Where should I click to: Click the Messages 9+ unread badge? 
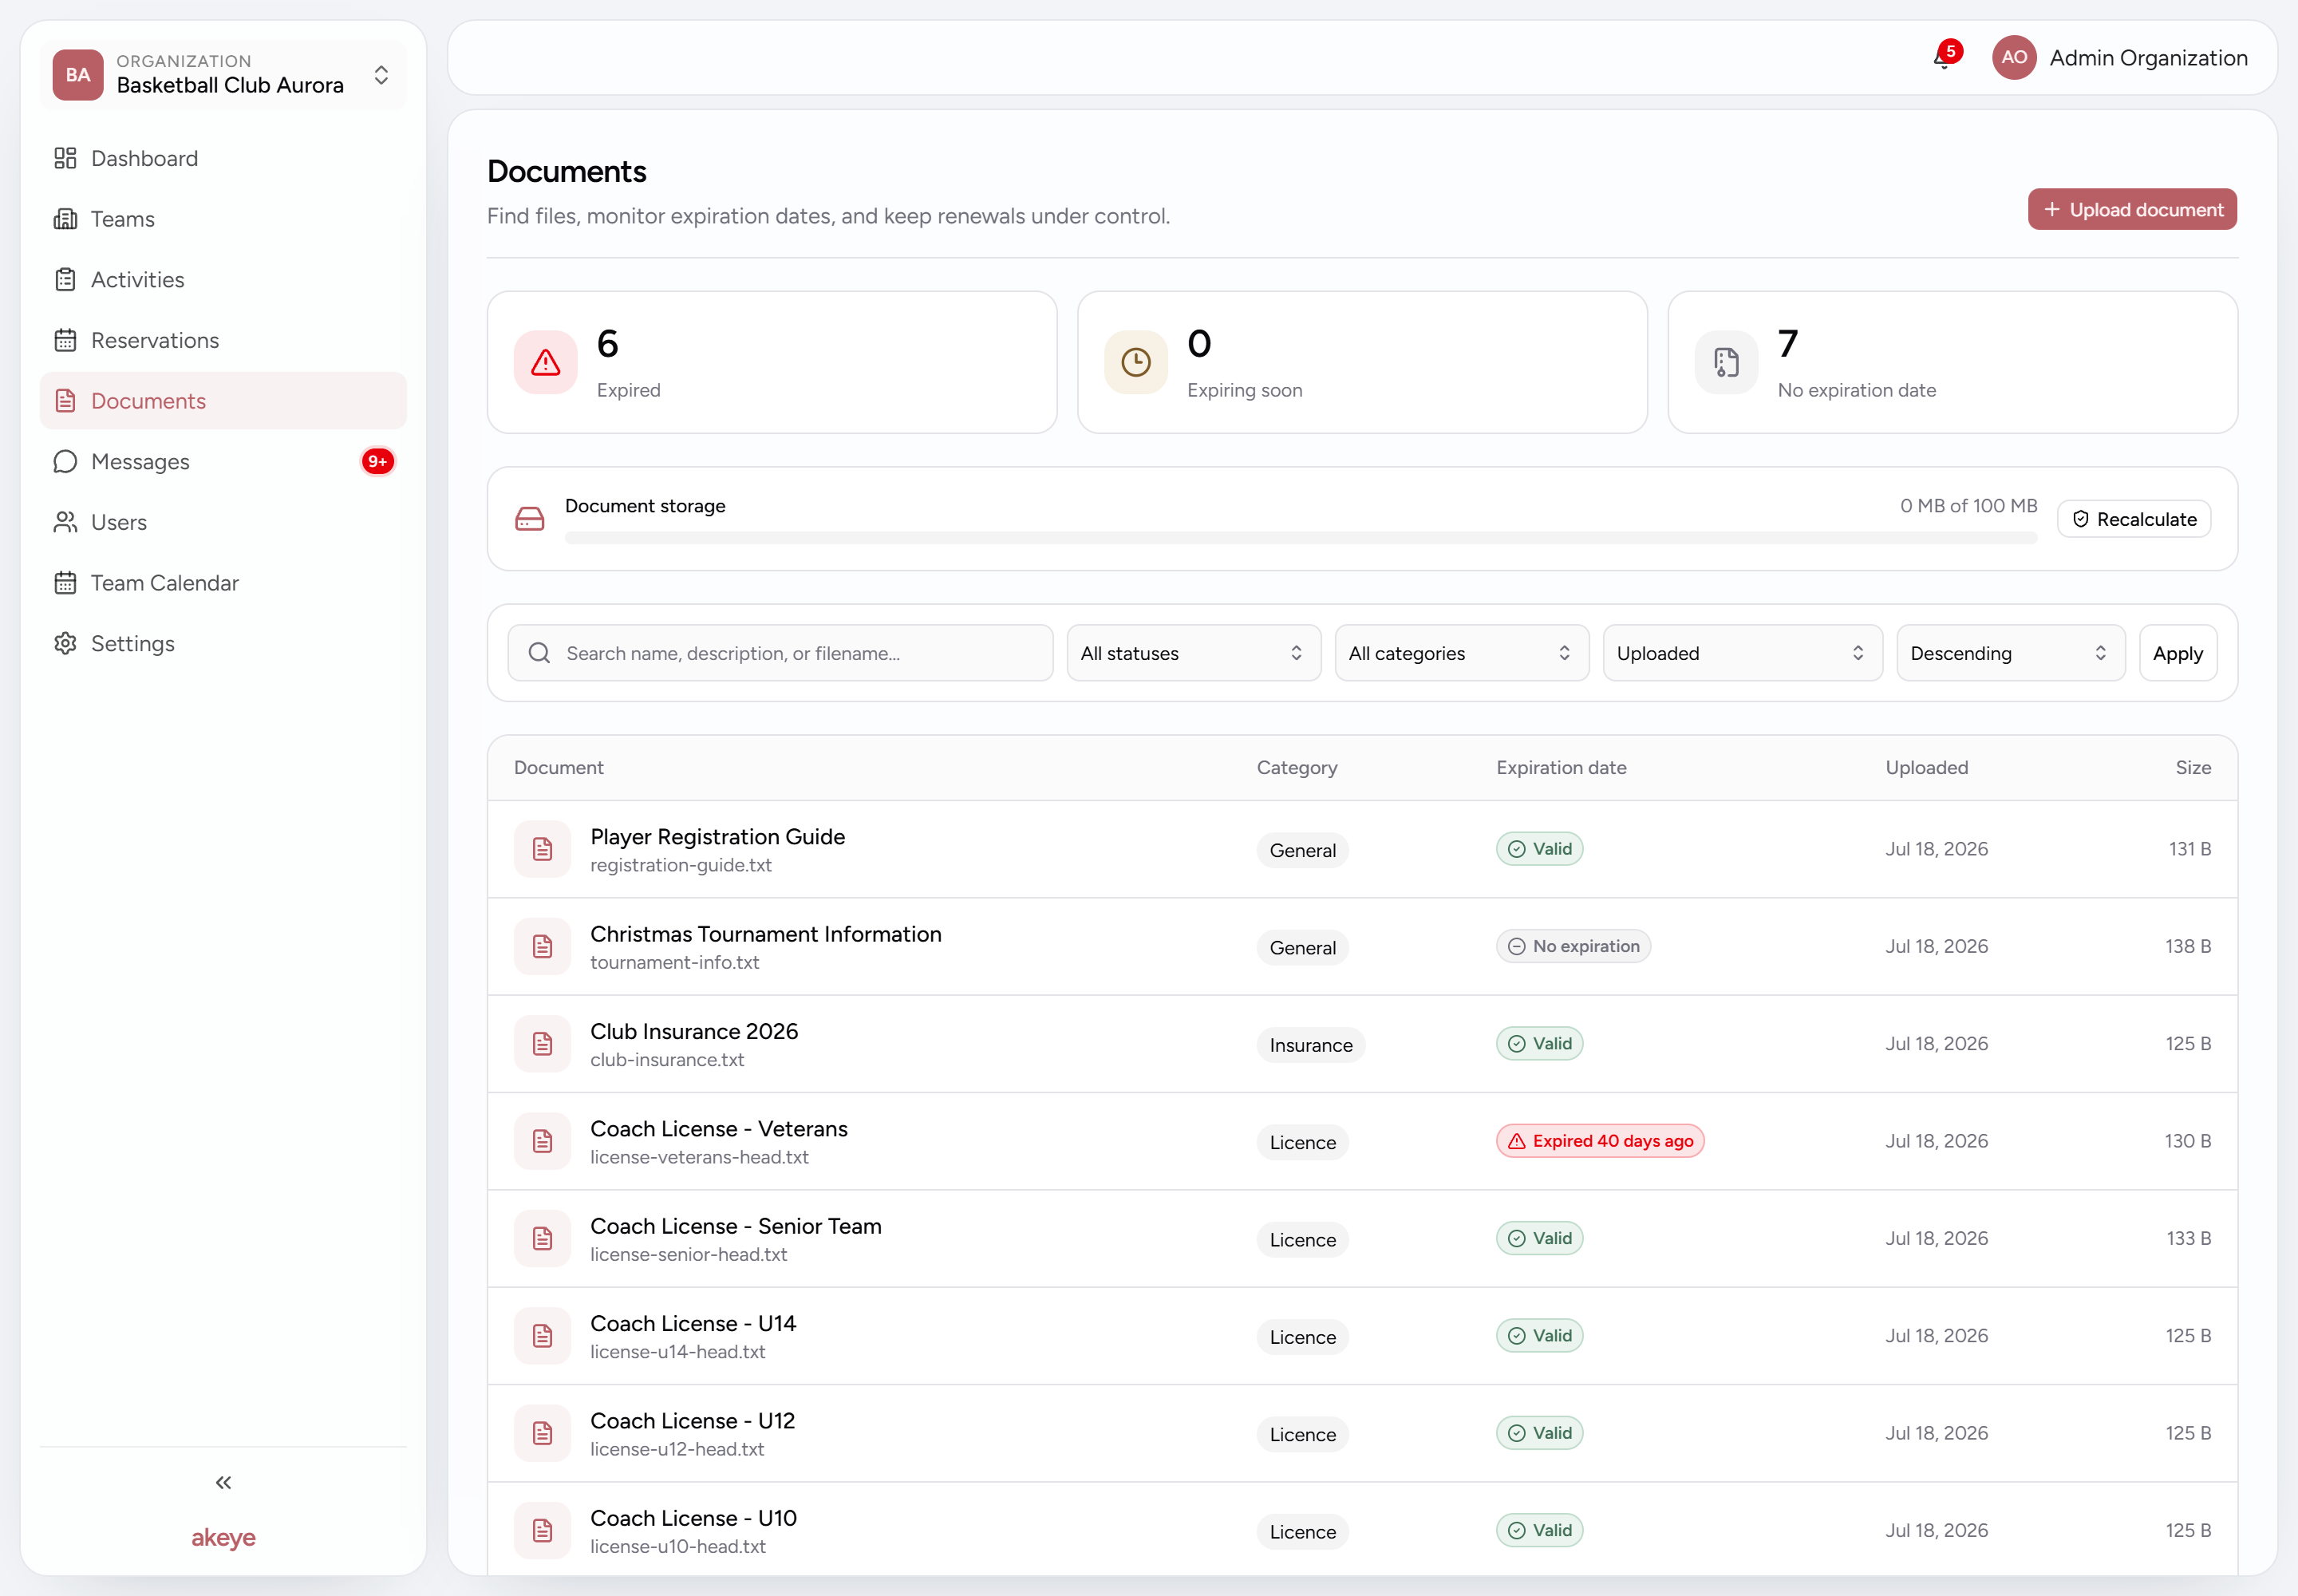click(x=377, y=461)
